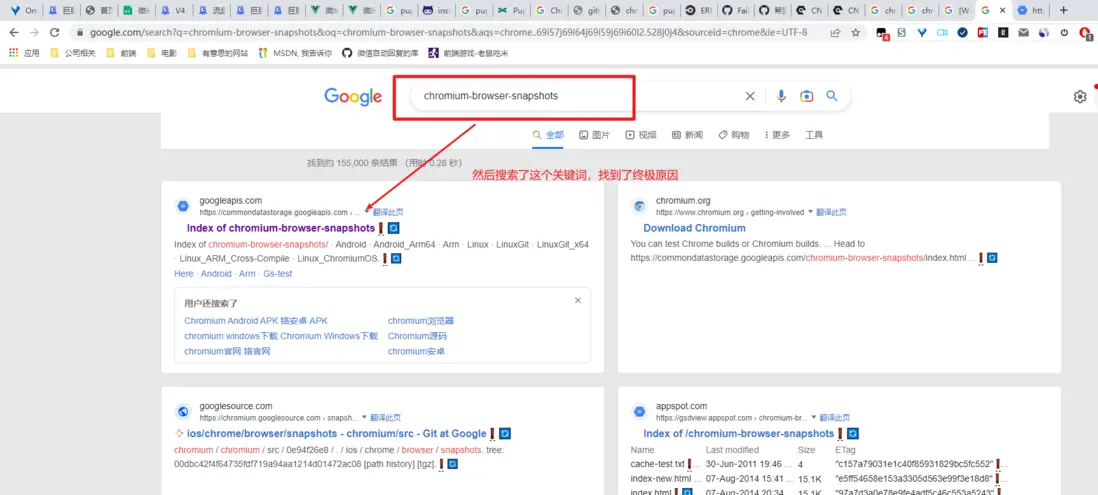The width and height of the screenshot is (1098, 495).
Task: Click the Google logo
Action: tap(353, 97)
